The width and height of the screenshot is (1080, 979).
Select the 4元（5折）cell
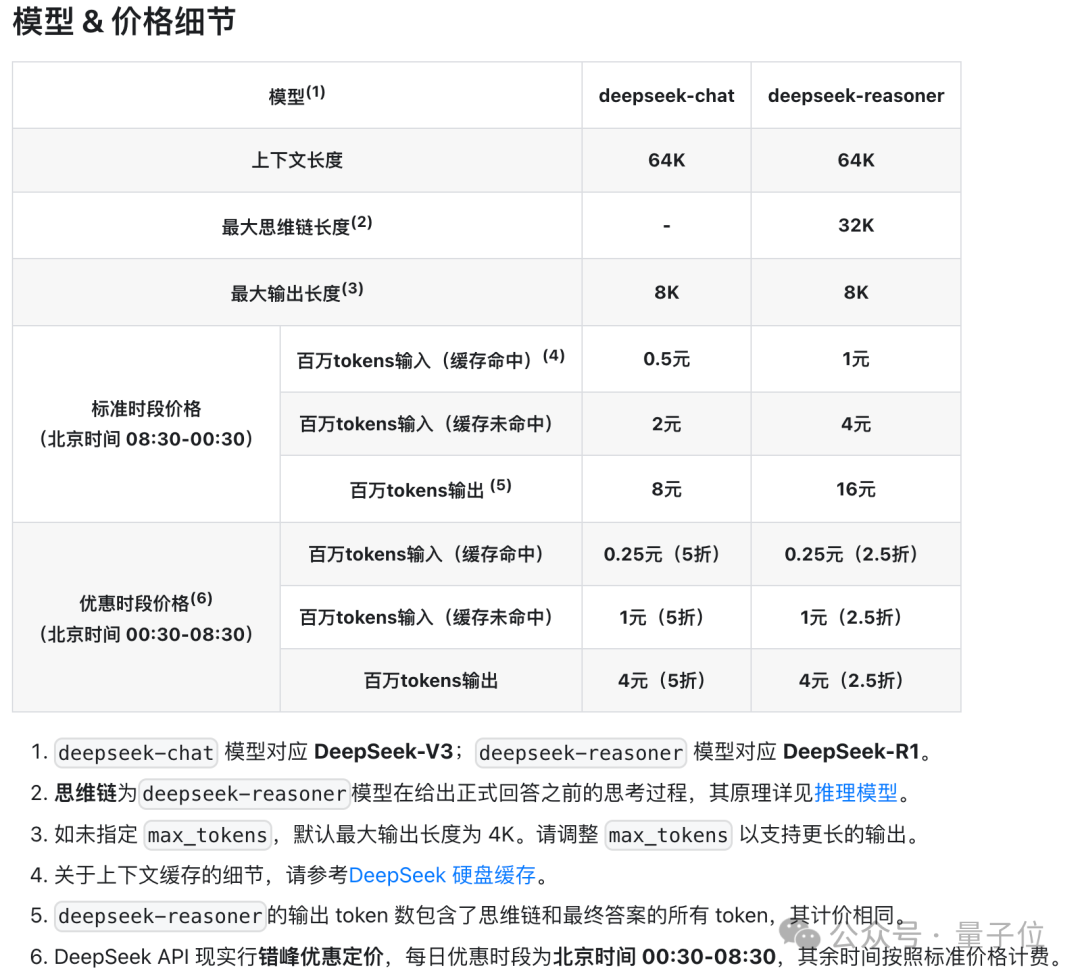(666, 681)
